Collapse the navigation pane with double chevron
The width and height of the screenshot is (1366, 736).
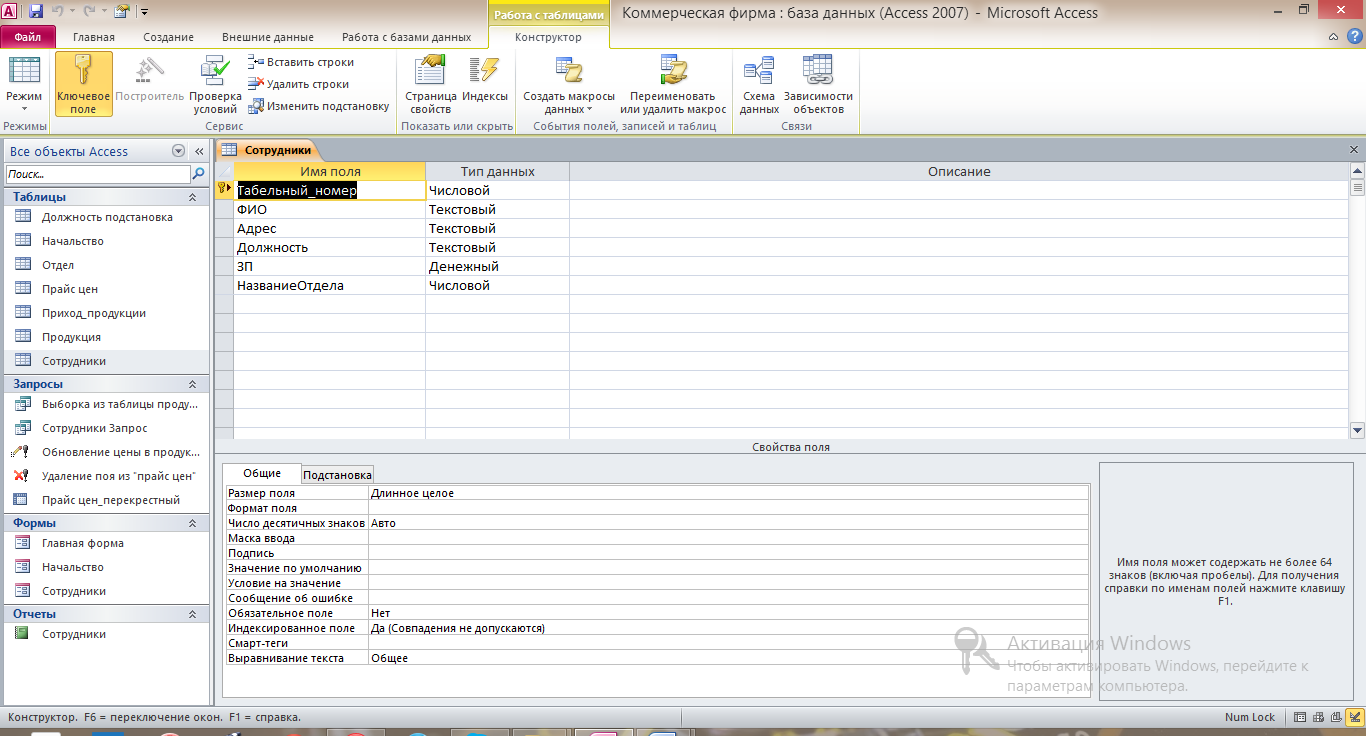pos(199,151)
